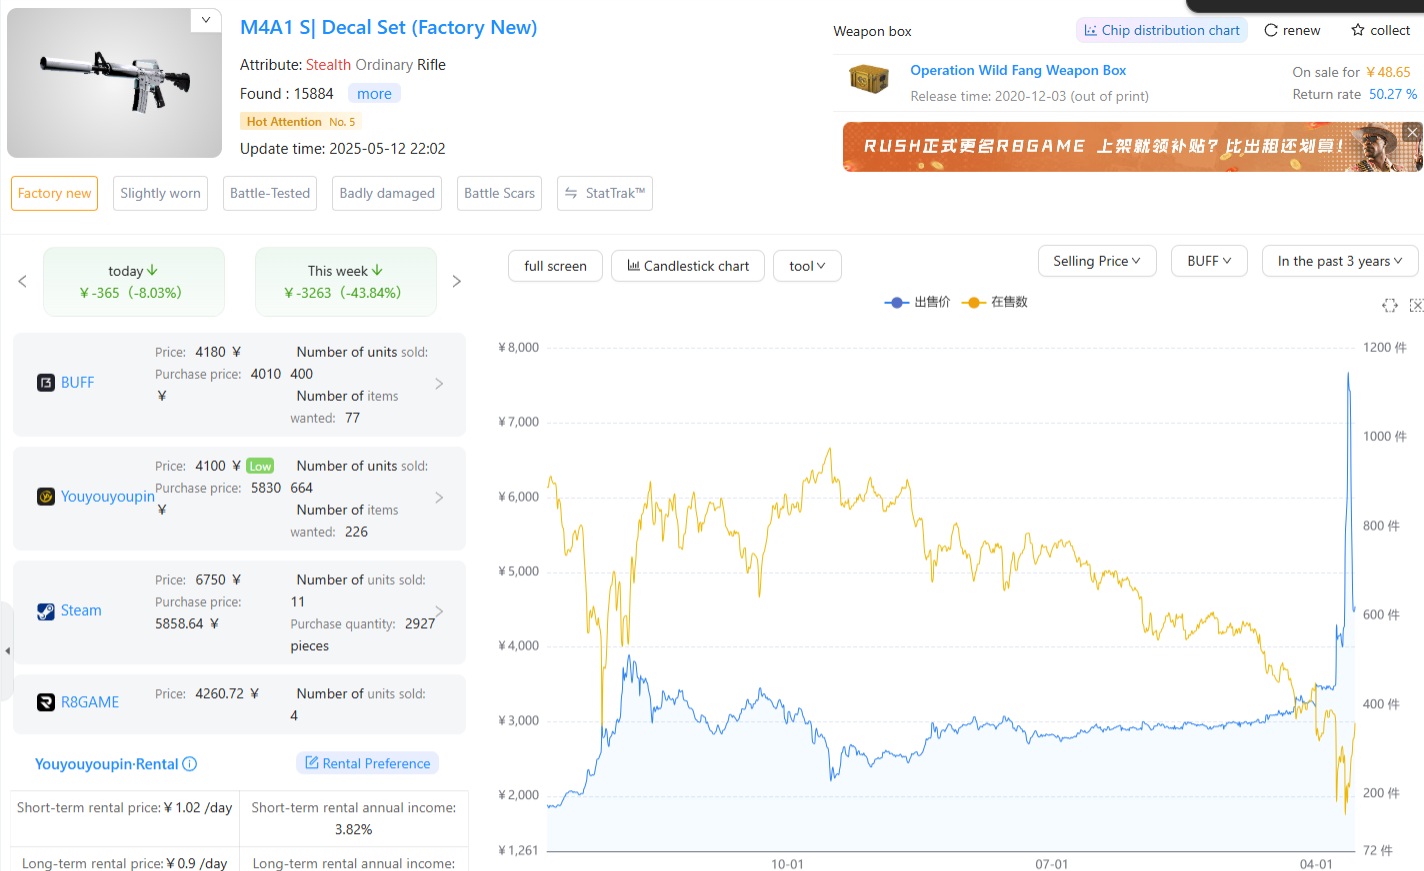Expand the item image dropdown arrow
The height and width of the screenshot is (871, 1424).
click(205, 20)
